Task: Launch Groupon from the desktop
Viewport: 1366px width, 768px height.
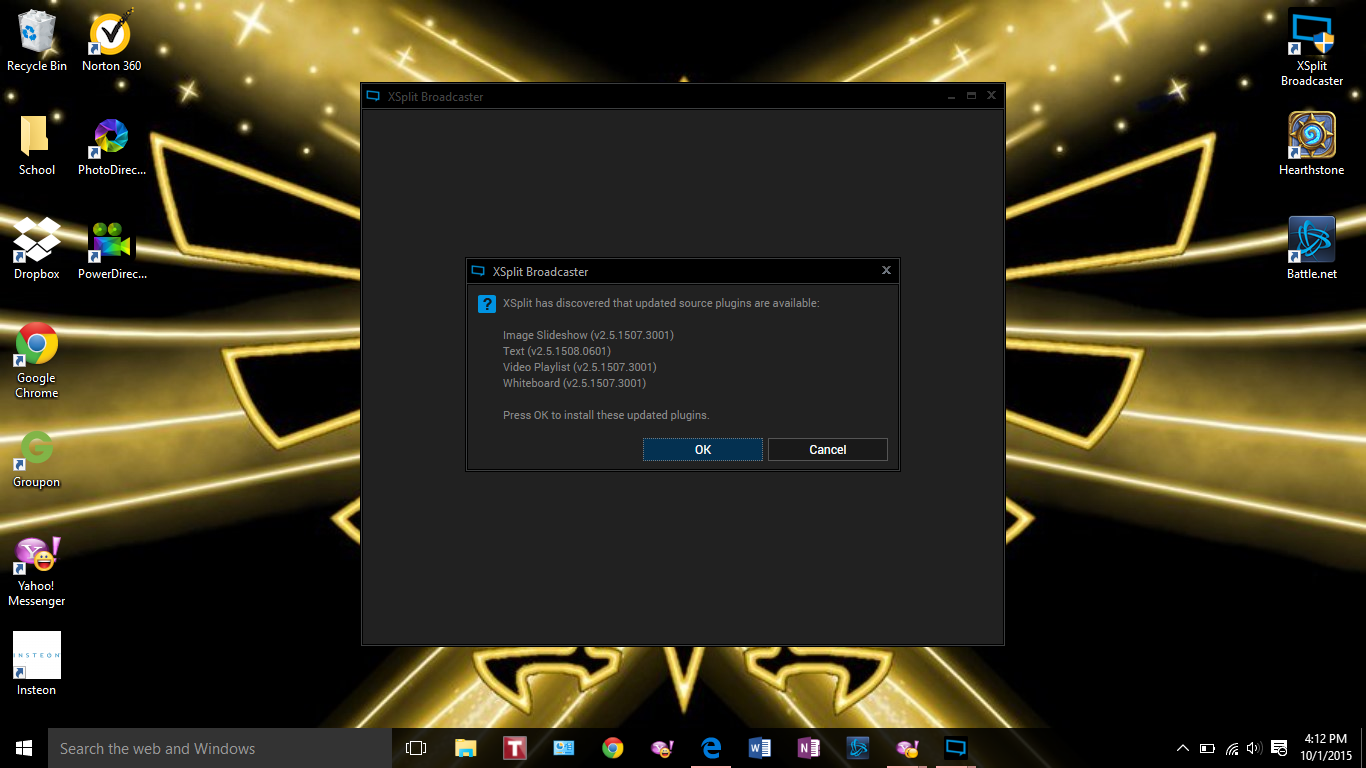Action: click(x=36, y=450)
